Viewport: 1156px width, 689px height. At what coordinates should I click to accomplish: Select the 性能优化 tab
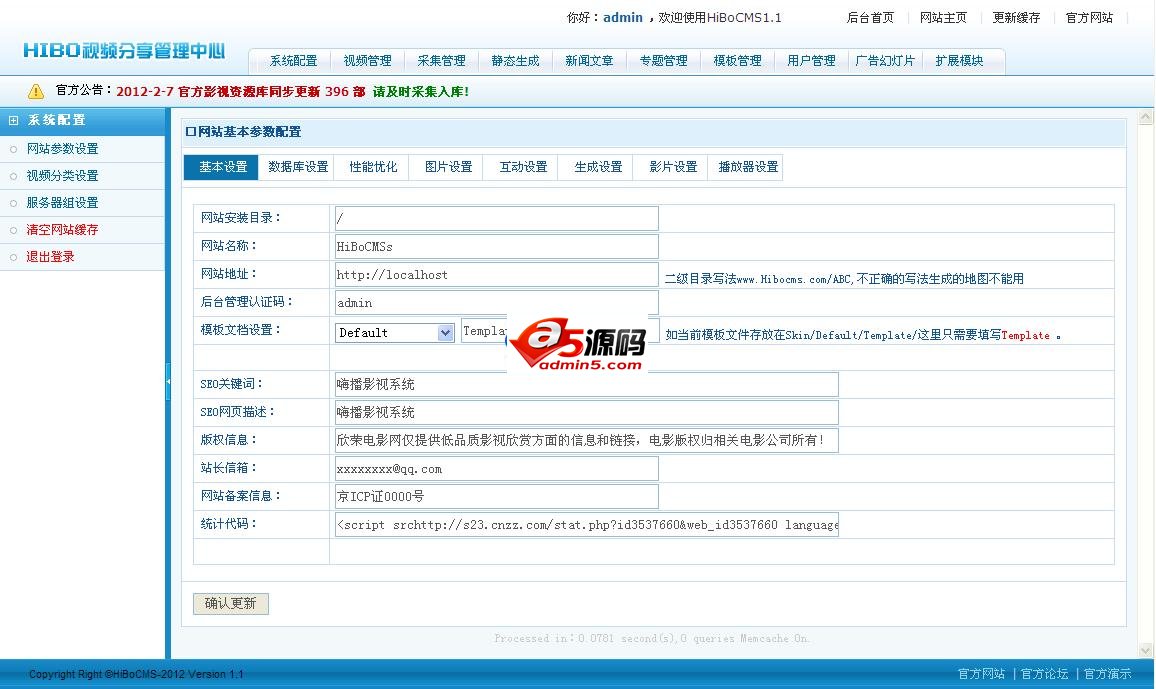pyautogui.click(x=373, y=167)
